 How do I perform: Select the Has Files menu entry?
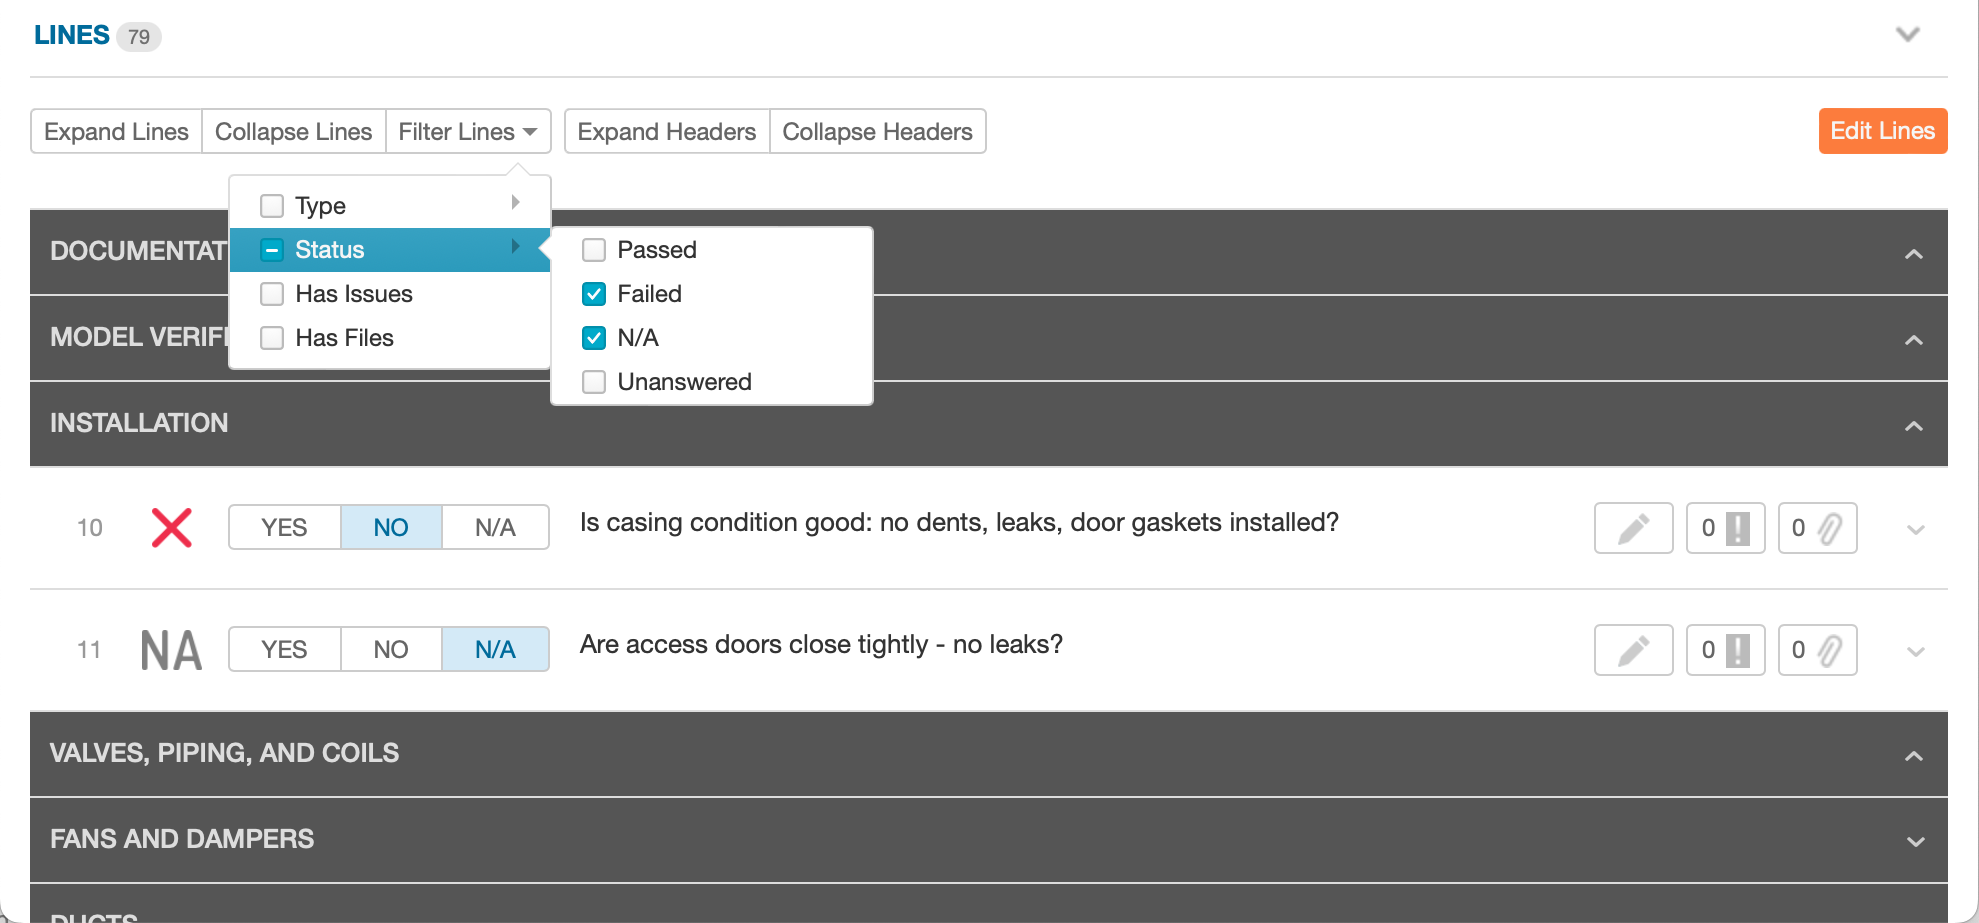click(390, 338)
